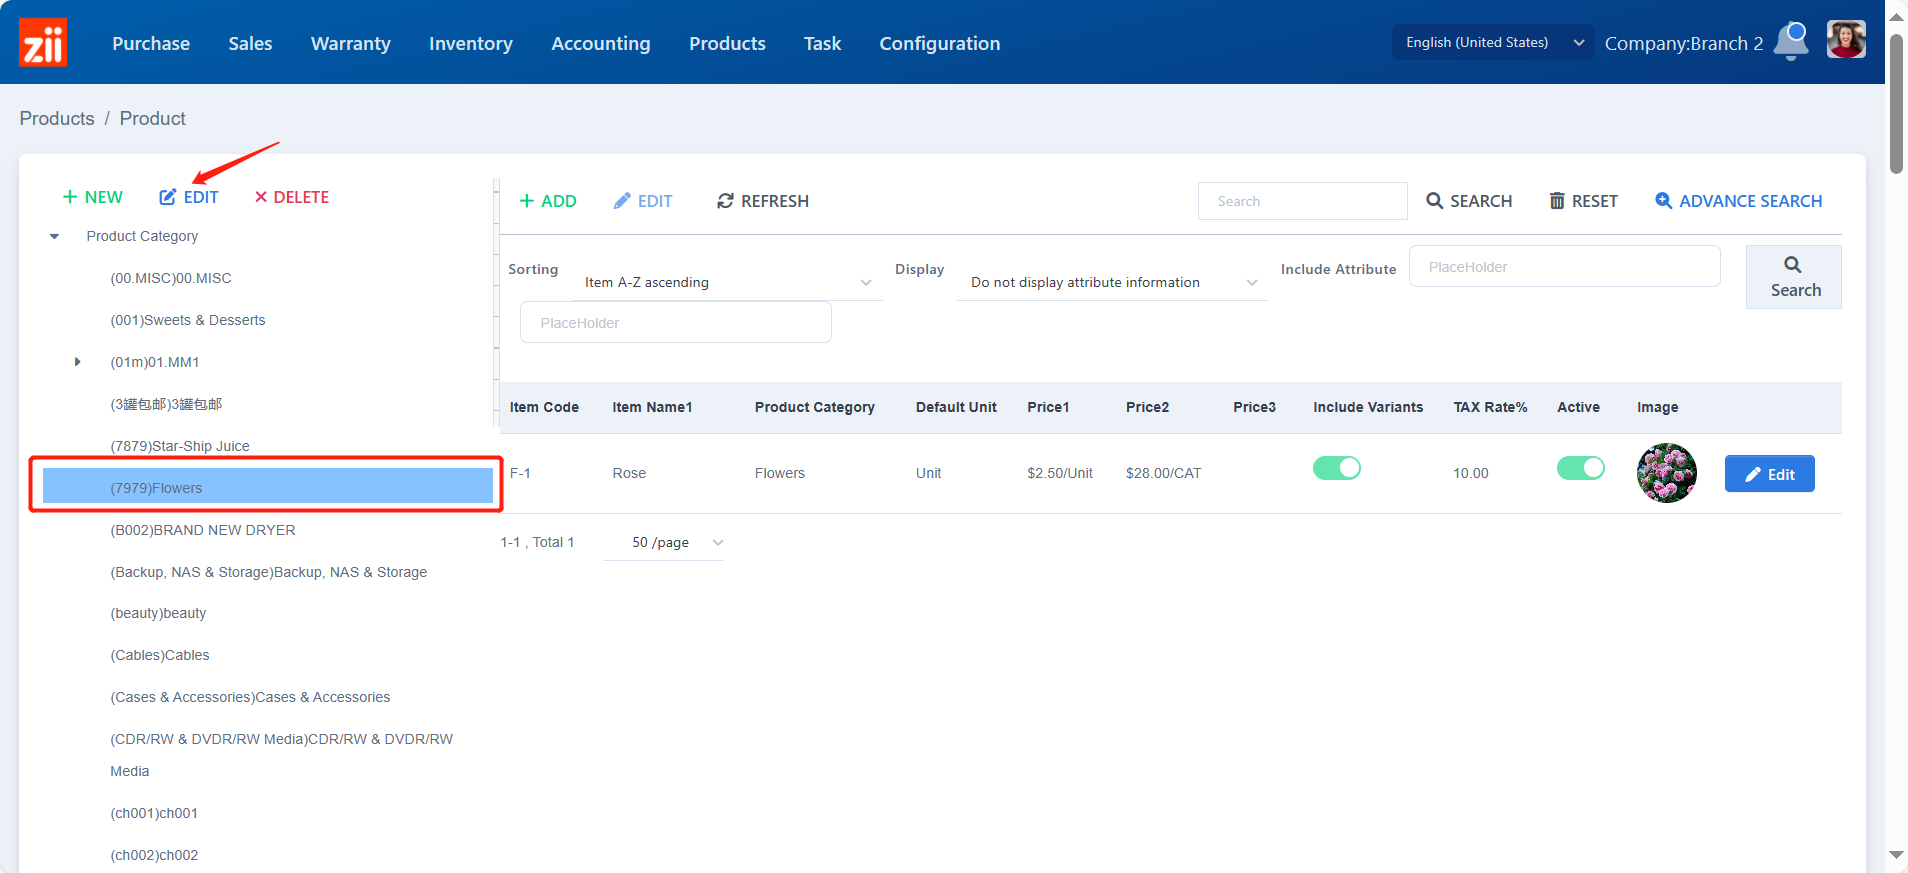Toggle the Active switch for Rose

(x=1580, y=468)
